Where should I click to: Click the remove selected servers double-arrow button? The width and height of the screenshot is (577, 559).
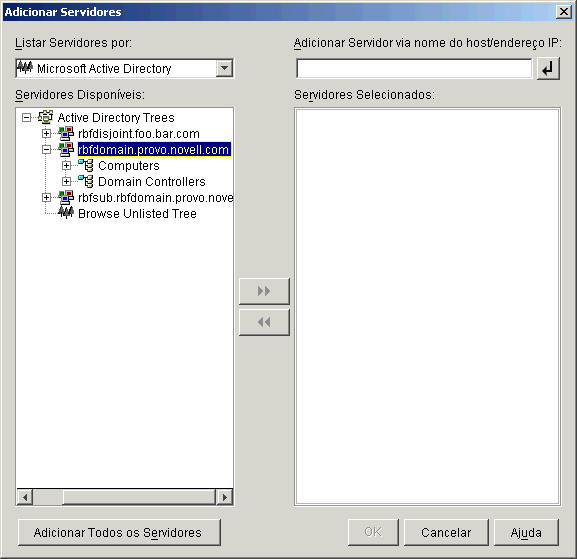tap(264, 322)
